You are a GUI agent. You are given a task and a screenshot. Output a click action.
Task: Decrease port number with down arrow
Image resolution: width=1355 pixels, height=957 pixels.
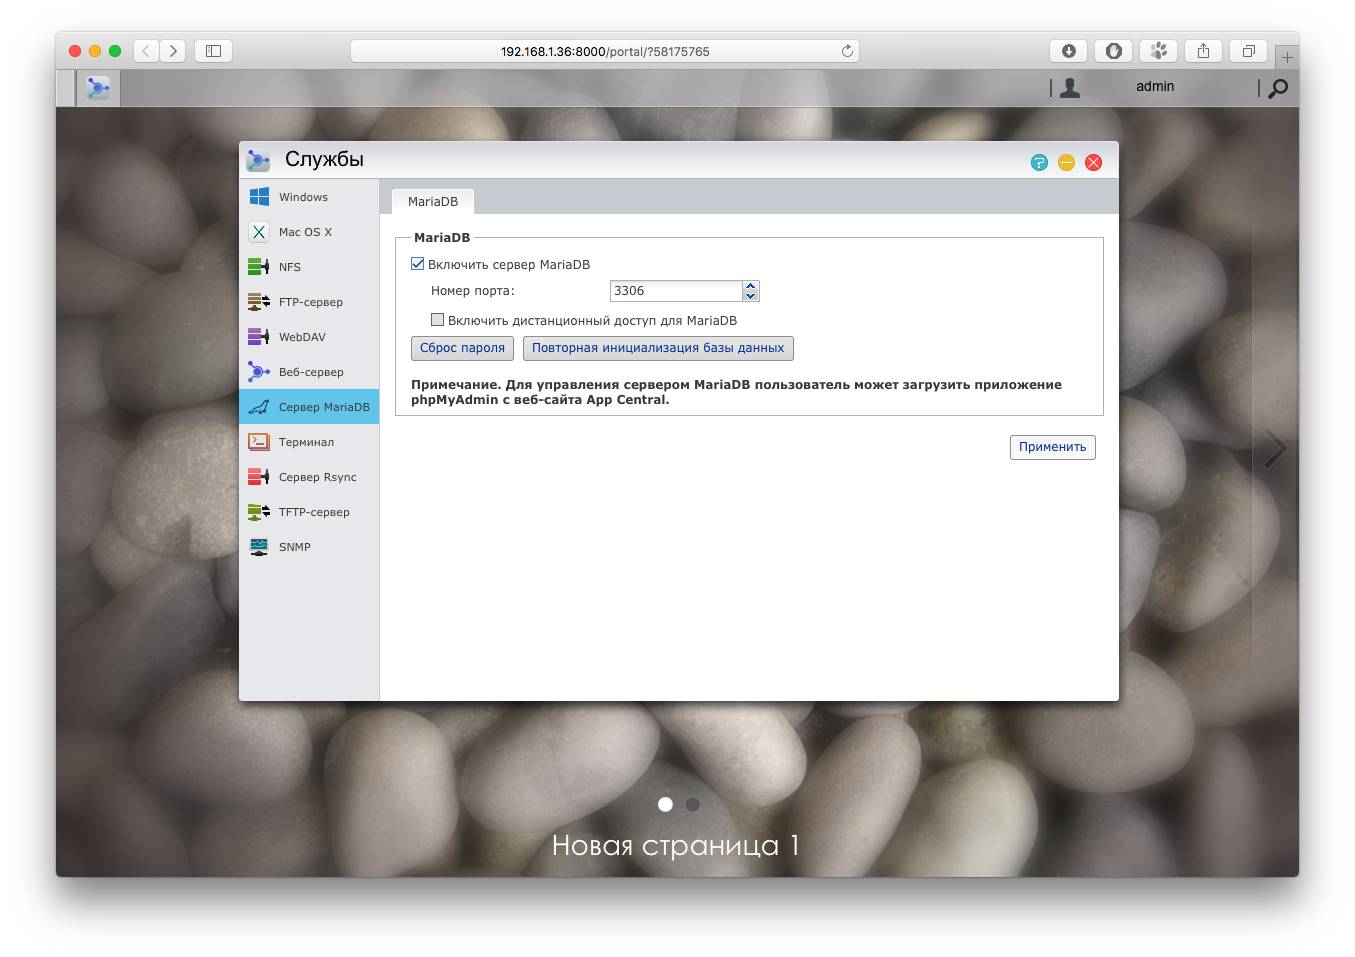[751, 296]
